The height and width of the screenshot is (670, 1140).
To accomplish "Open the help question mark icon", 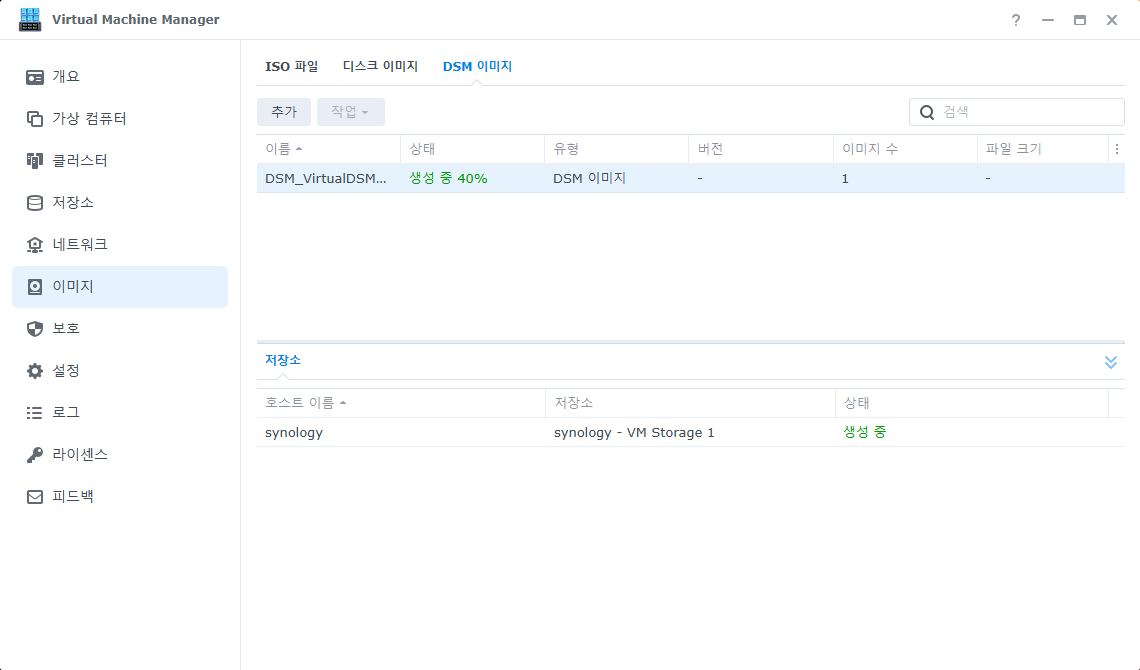I will (x=1016, y=20).
